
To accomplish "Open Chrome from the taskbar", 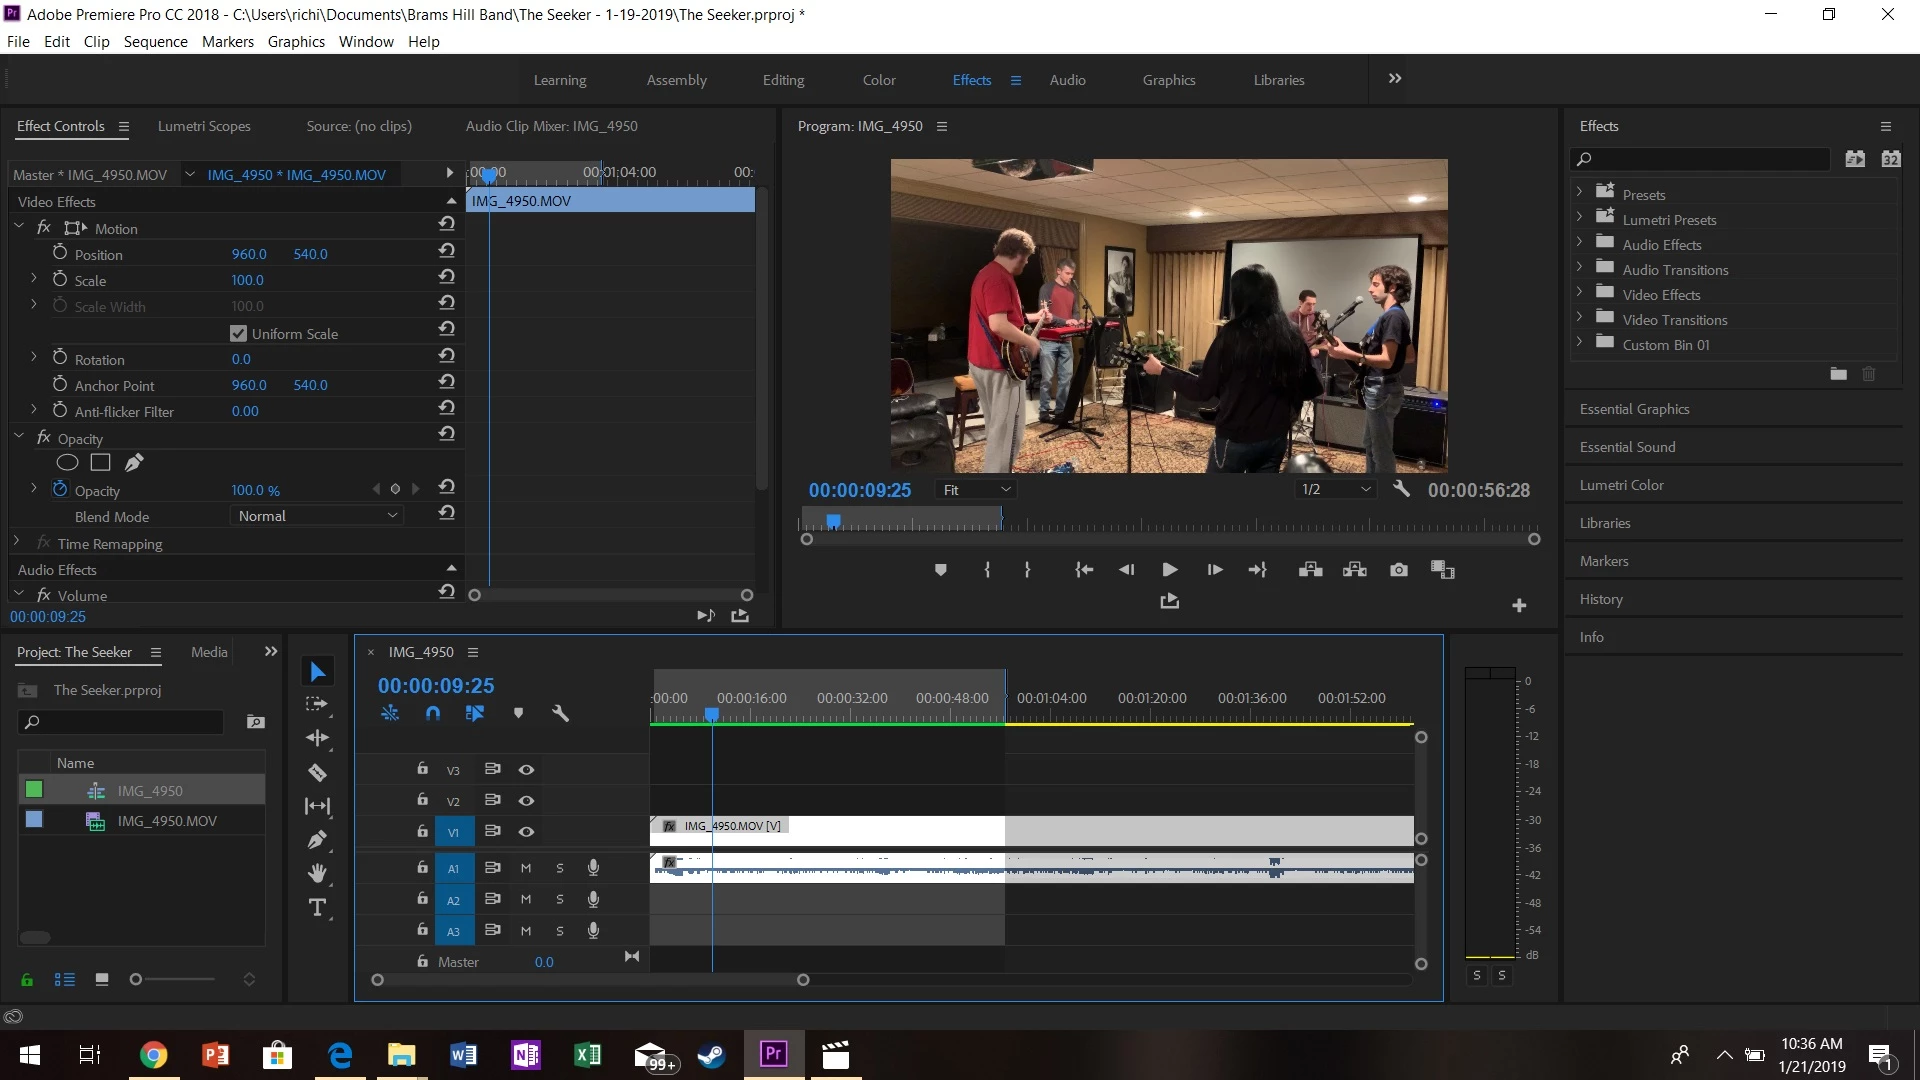I will pos(153,1055).
